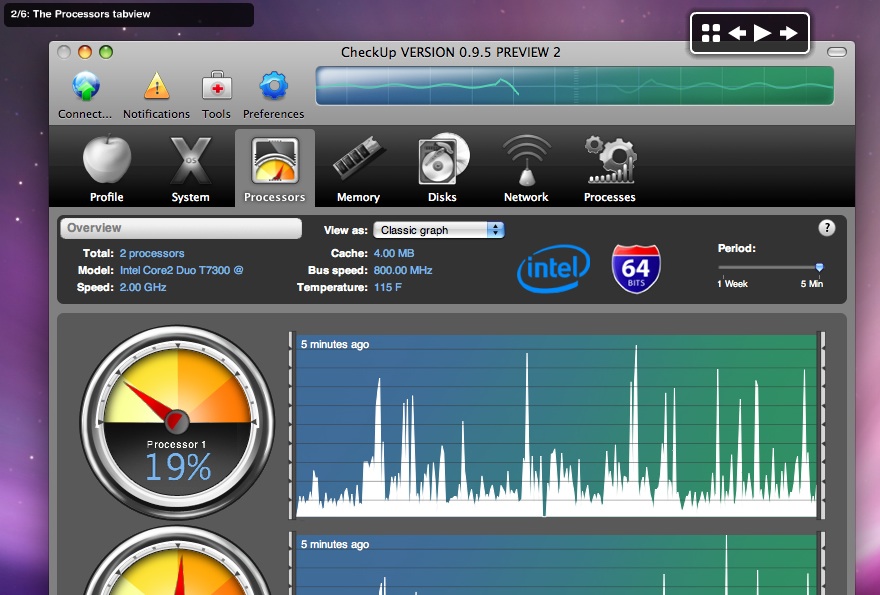Go to next slide with right arrow
Viewport: 880px width, 595px height.
click(789, 33)
